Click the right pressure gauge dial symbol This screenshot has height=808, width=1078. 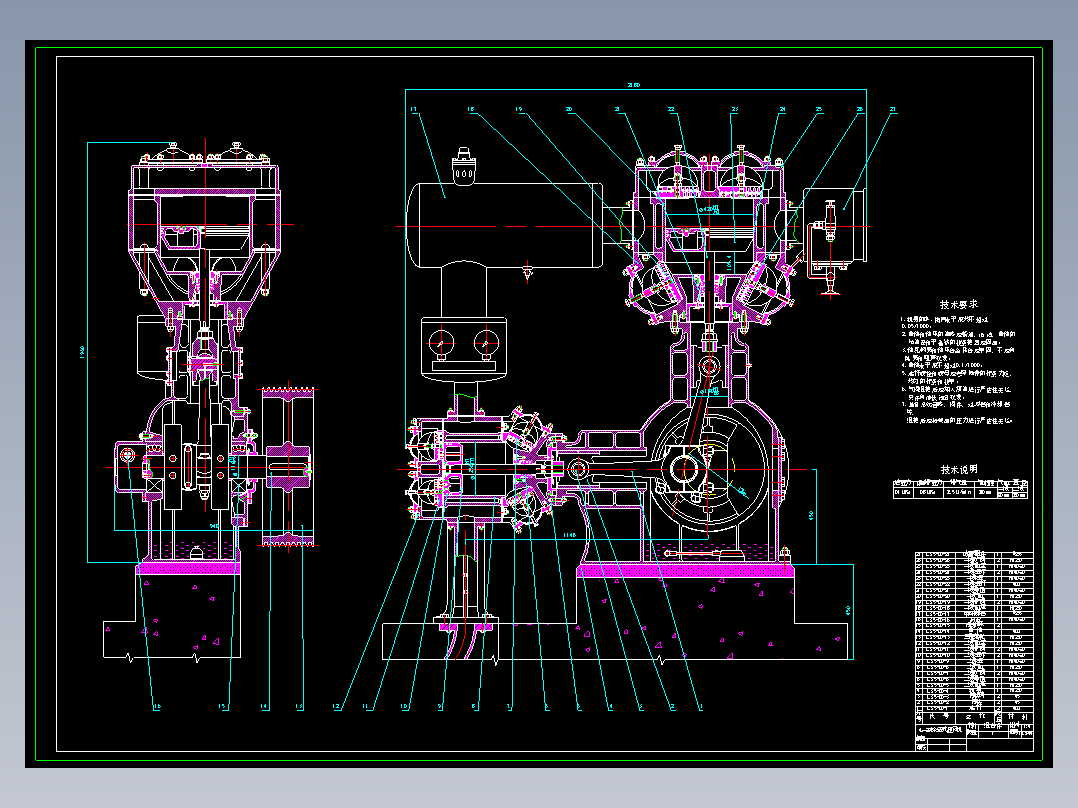[486, 343]
